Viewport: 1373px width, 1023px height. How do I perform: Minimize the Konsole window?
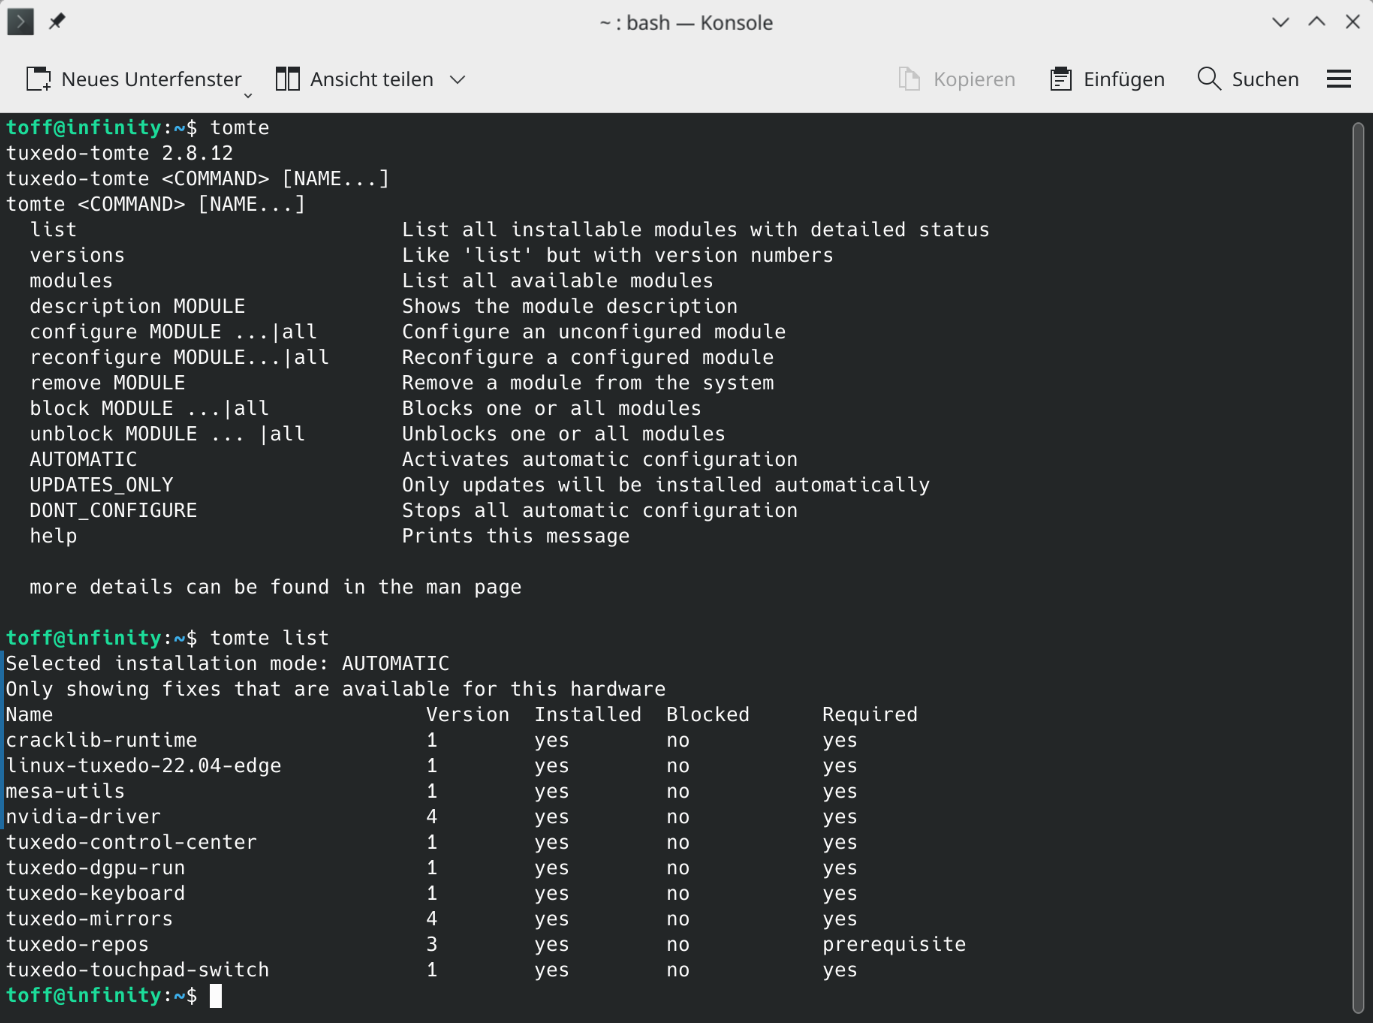(x=1280, y=22)
